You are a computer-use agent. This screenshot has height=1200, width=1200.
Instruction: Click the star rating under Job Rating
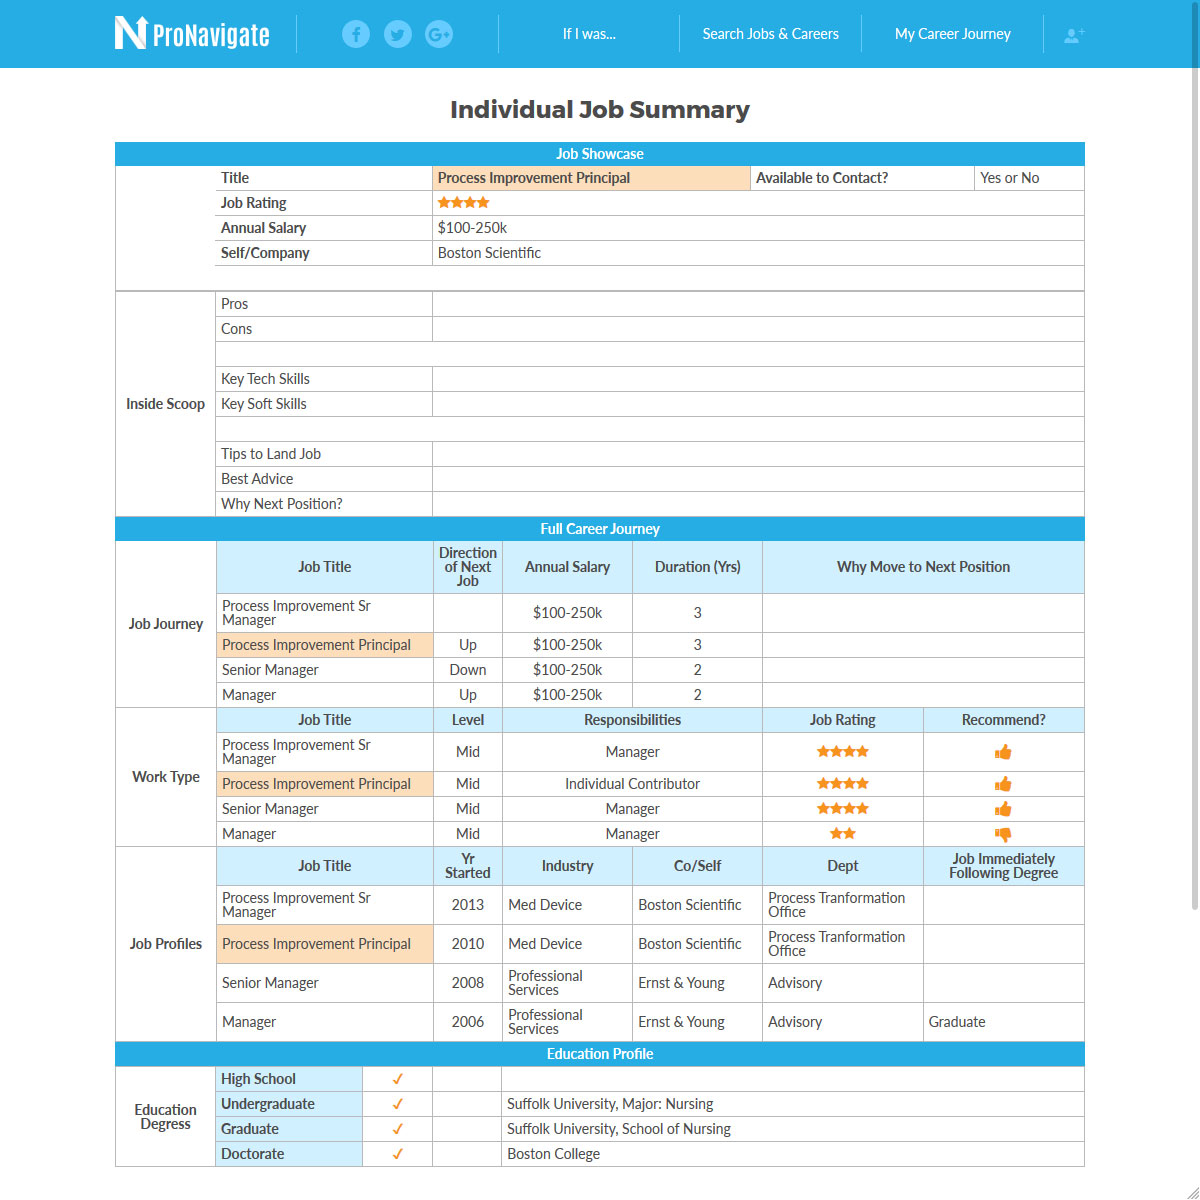463,203
